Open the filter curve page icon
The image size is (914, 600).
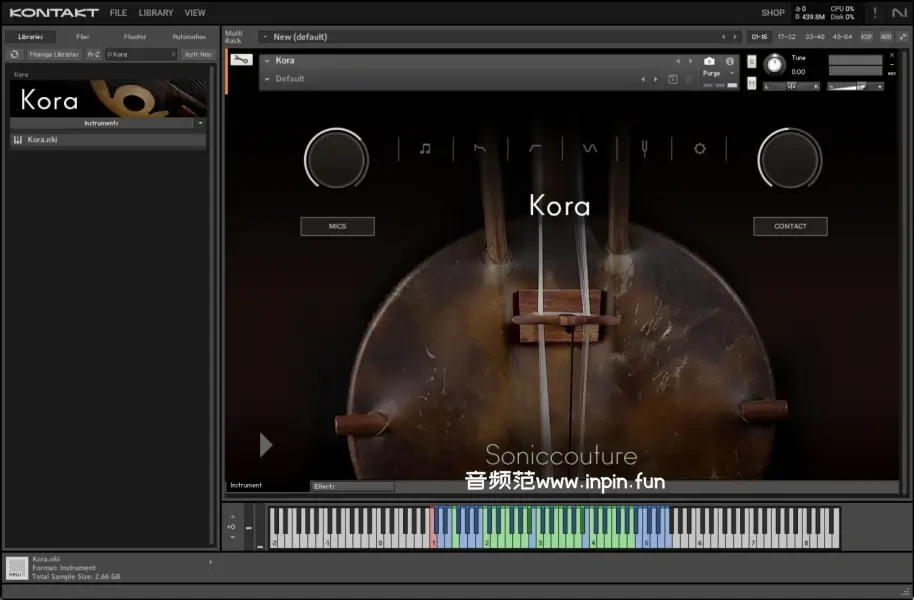coord(535,149)
